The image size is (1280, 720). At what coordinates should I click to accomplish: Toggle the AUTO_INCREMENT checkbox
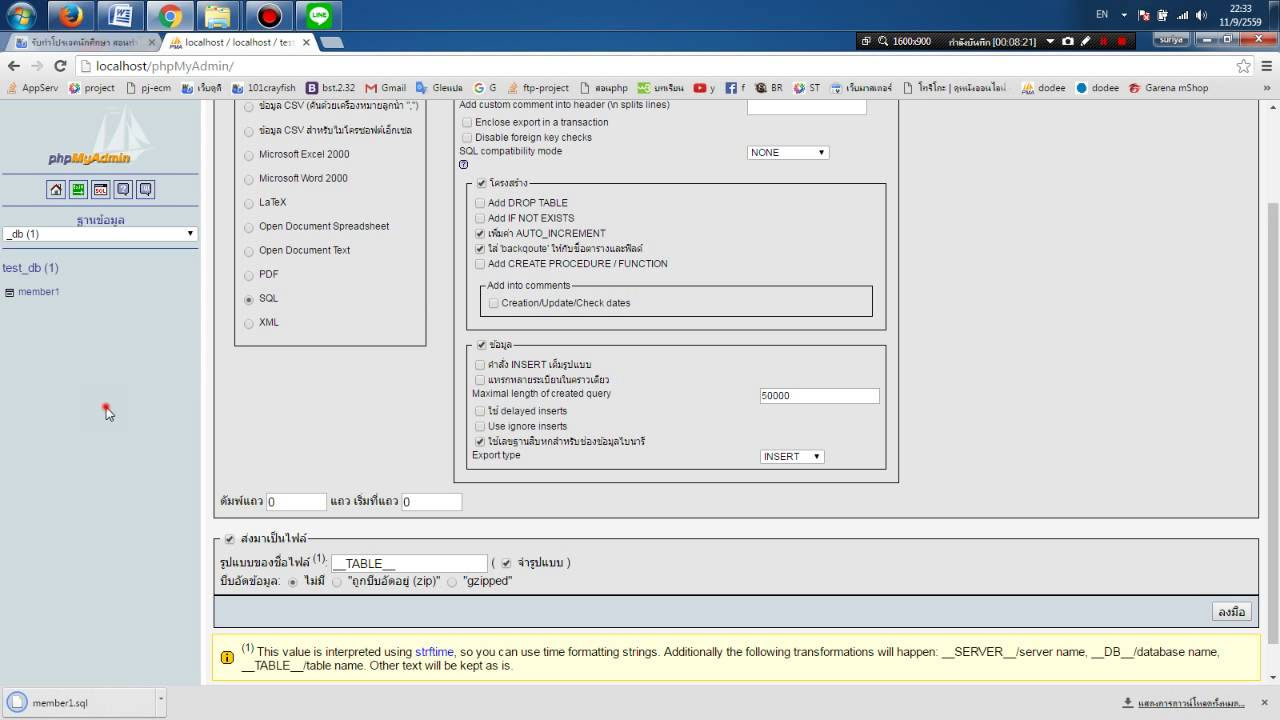coord(480,233)
